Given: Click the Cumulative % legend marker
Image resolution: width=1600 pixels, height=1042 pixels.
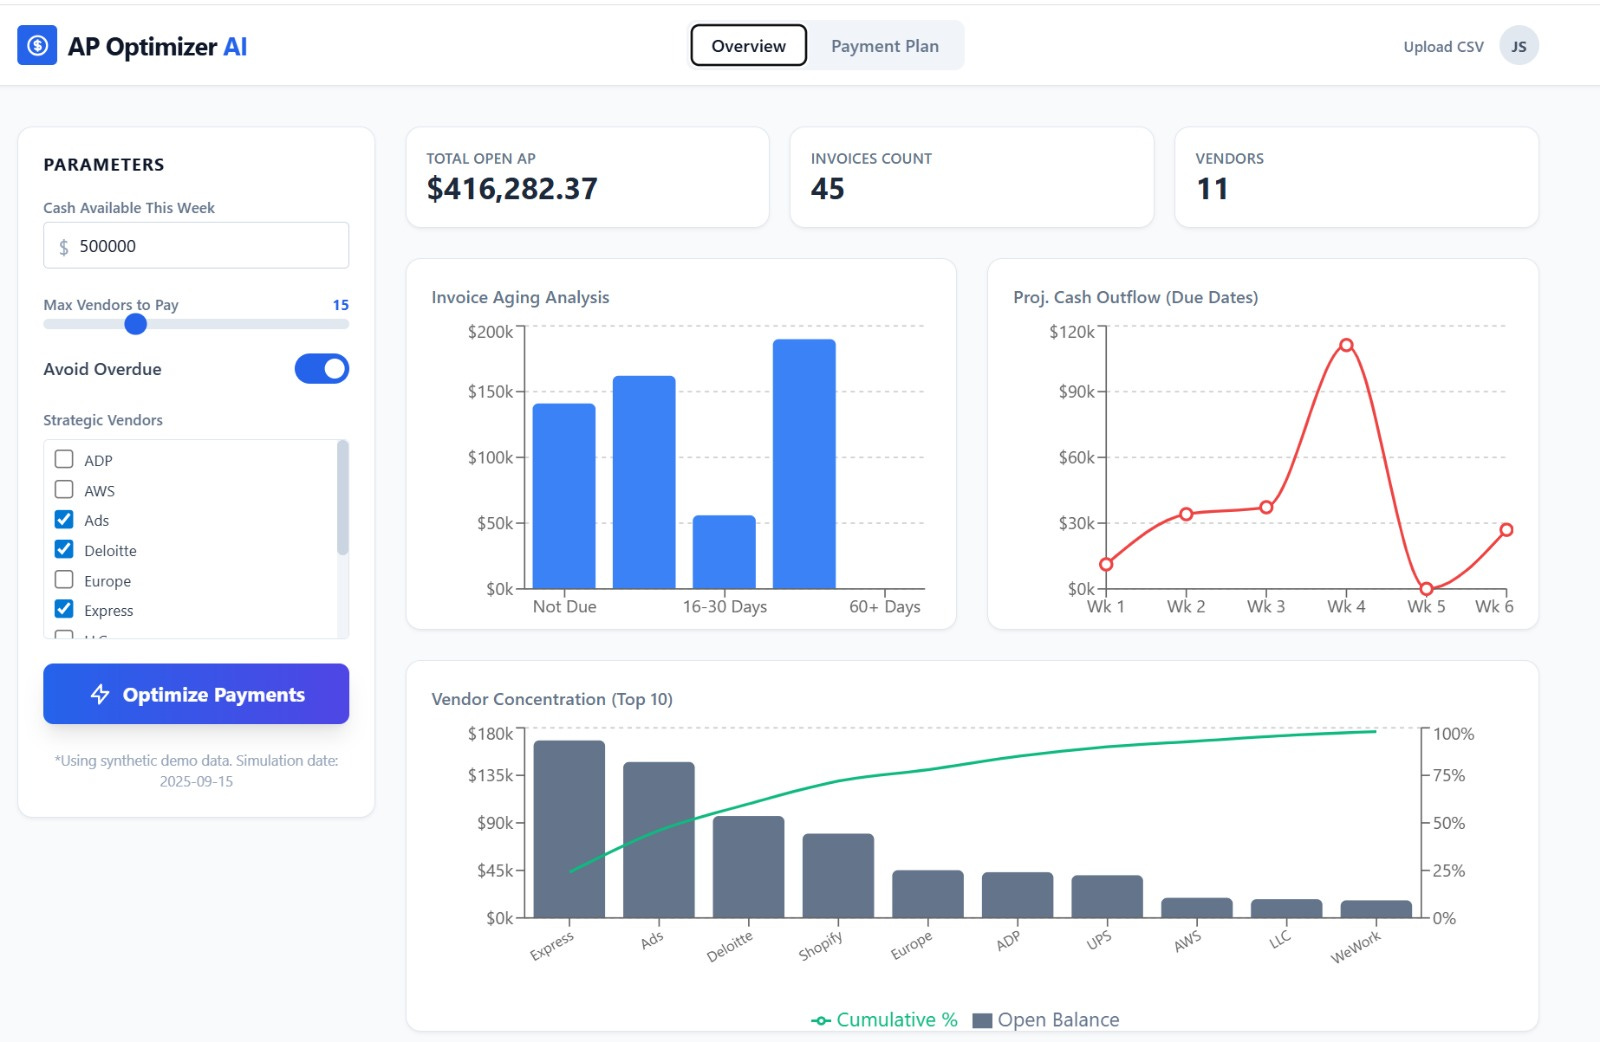Looking at the screenshot, I should [x=821, y=1020].
